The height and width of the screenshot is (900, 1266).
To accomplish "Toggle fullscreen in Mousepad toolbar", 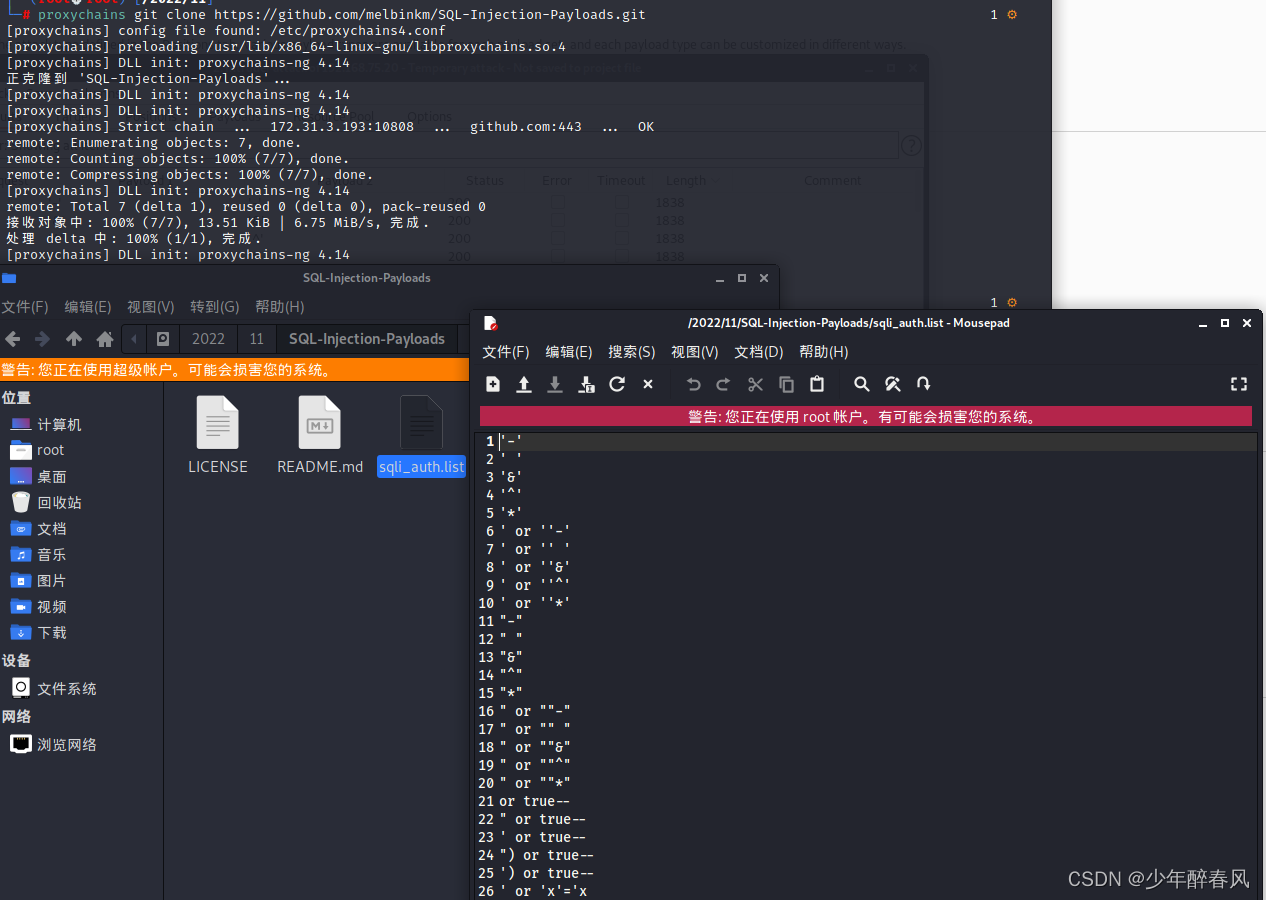I will 1239,384.
